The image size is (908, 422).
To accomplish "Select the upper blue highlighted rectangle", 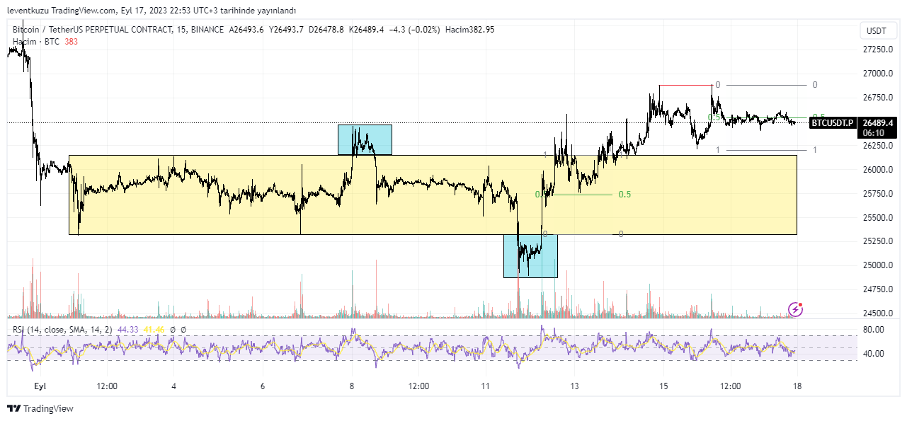I will point(364,140).
